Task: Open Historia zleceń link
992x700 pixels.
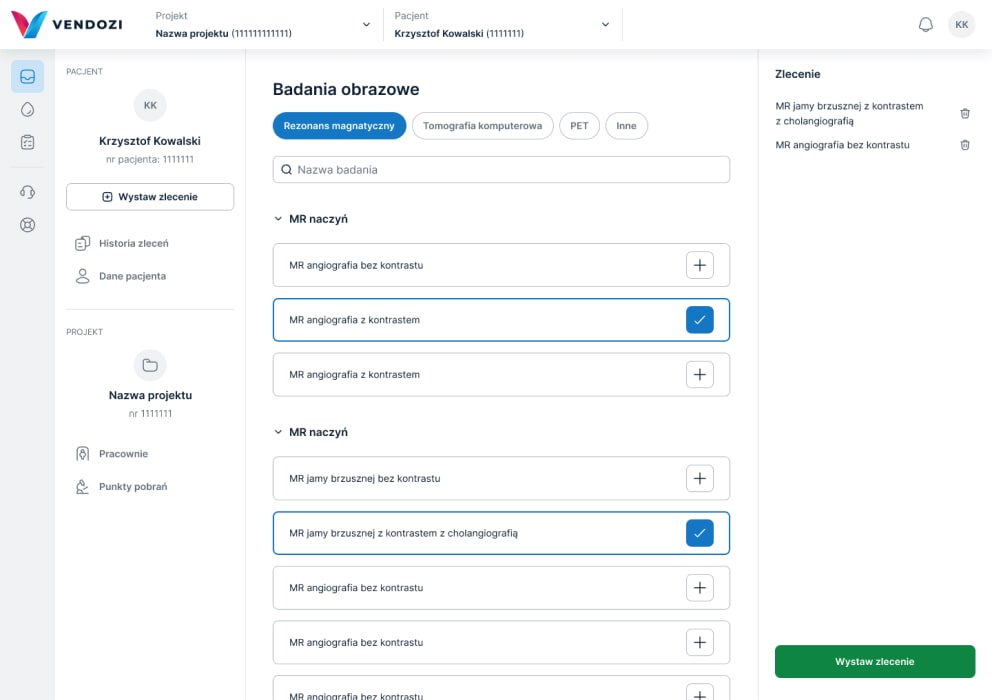Action: [133, 243]
